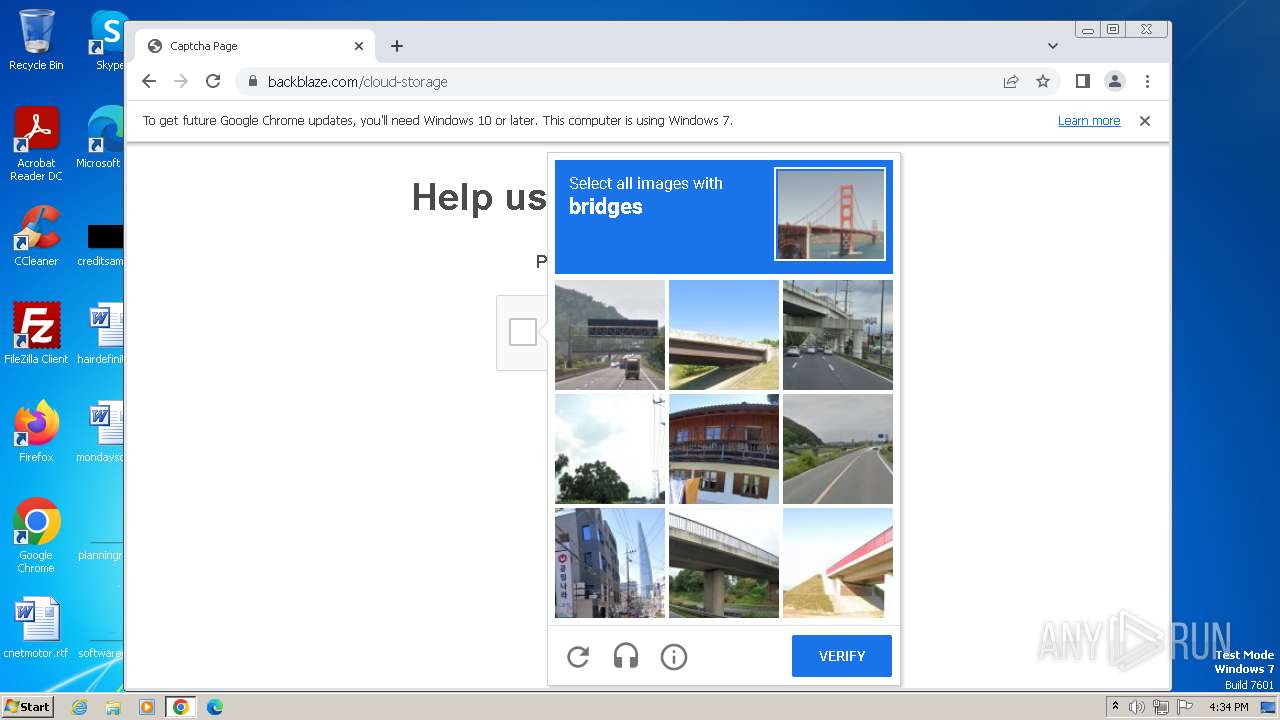Viewport: 1280px width, 720px height.
Task: Go back in Chrome browser
Action: point(149,81)
